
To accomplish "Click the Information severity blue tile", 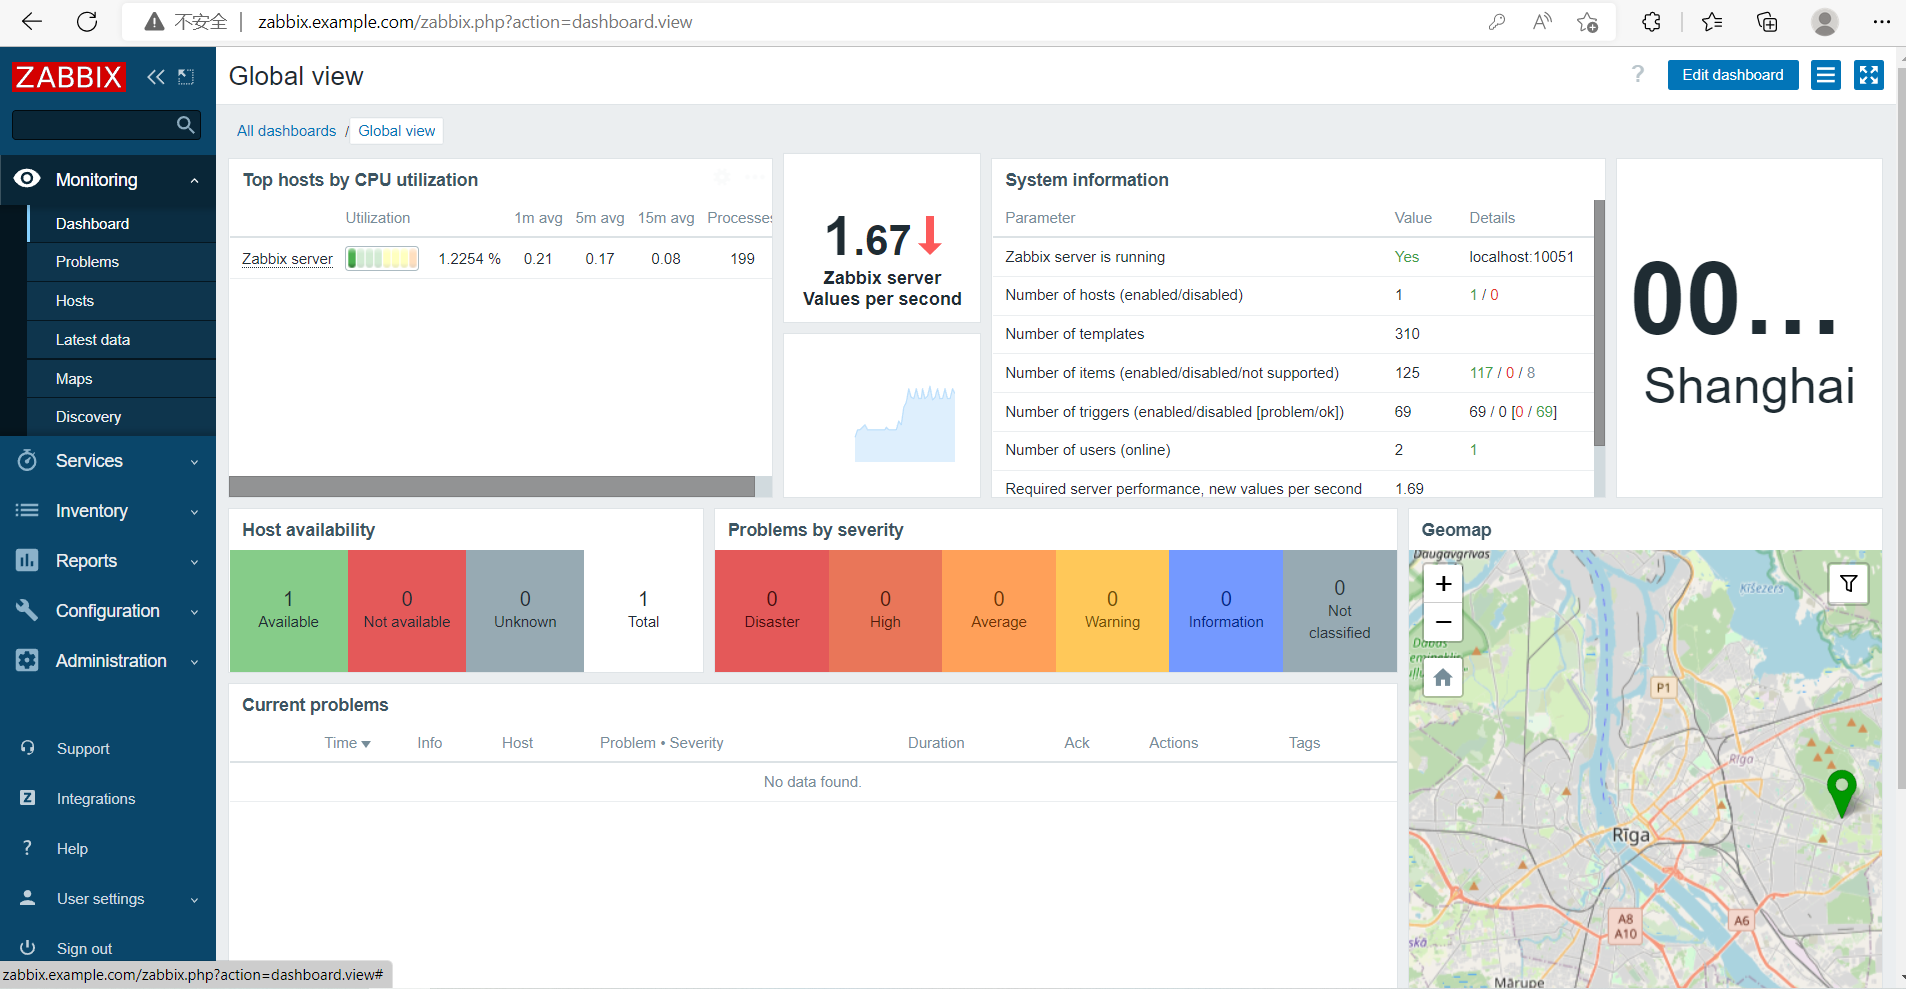I will [1226, 611].
